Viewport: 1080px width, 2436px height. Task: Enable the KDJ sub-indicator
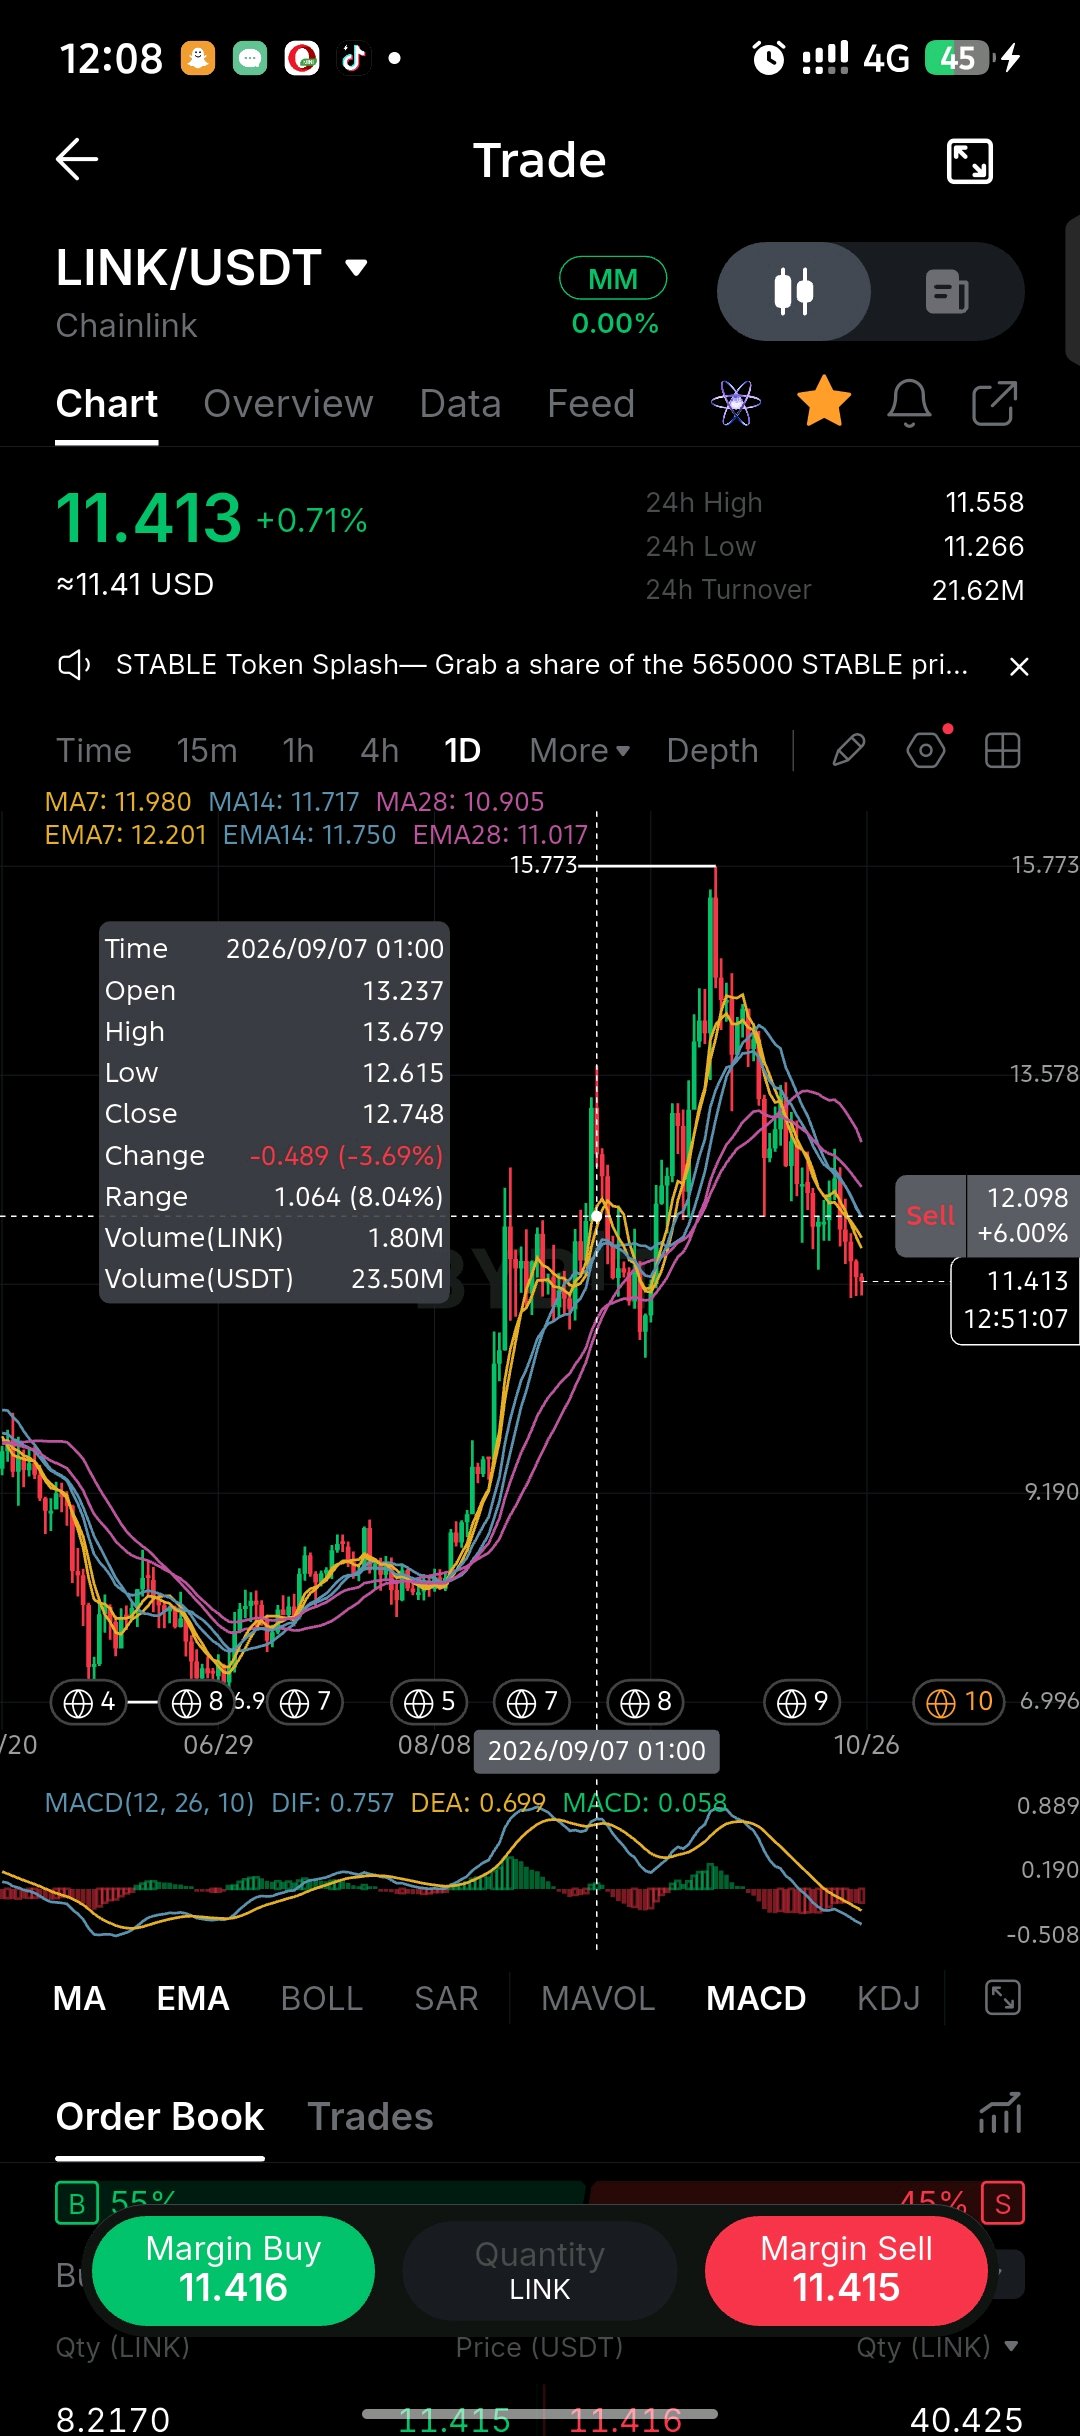888,1998
